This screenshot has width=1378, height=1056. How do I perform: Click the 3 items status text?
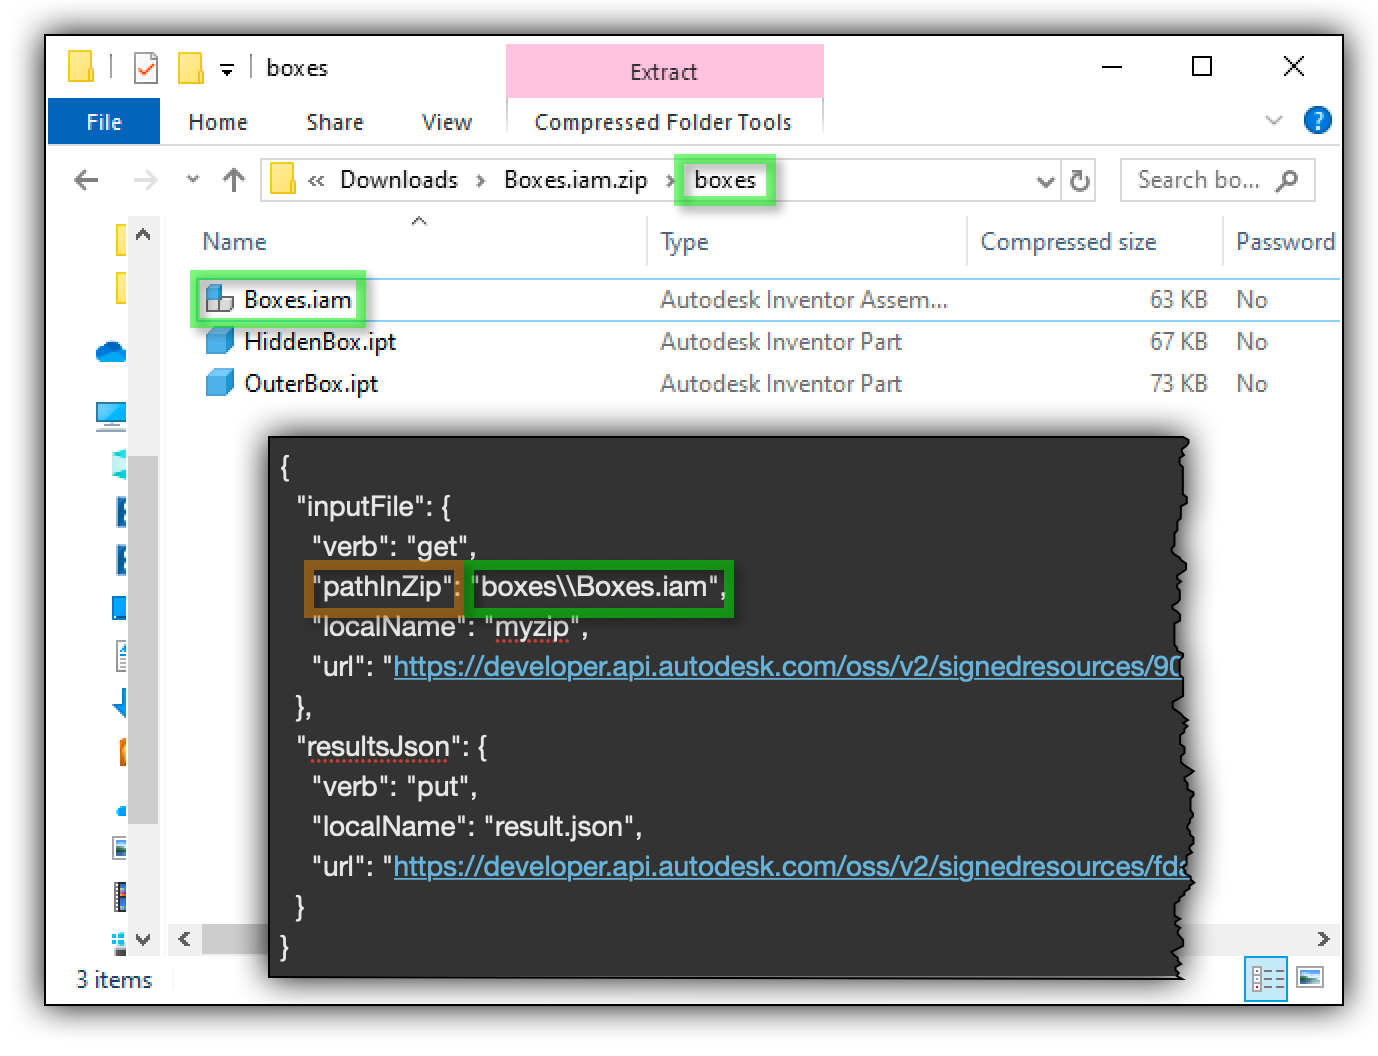pos(114,980)
